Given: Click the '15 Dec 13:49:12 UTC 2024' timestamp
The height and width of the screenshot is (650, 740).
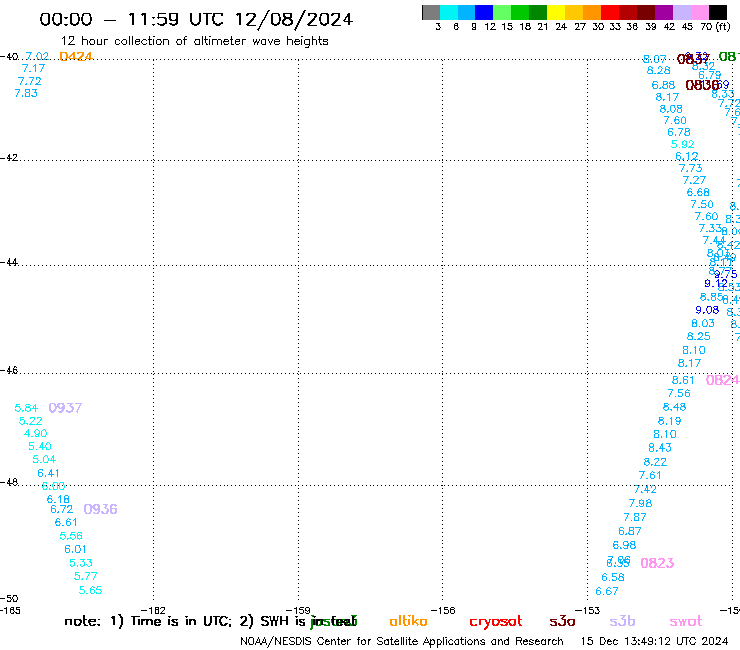Looking at the screenshot, I should (654, 641).
